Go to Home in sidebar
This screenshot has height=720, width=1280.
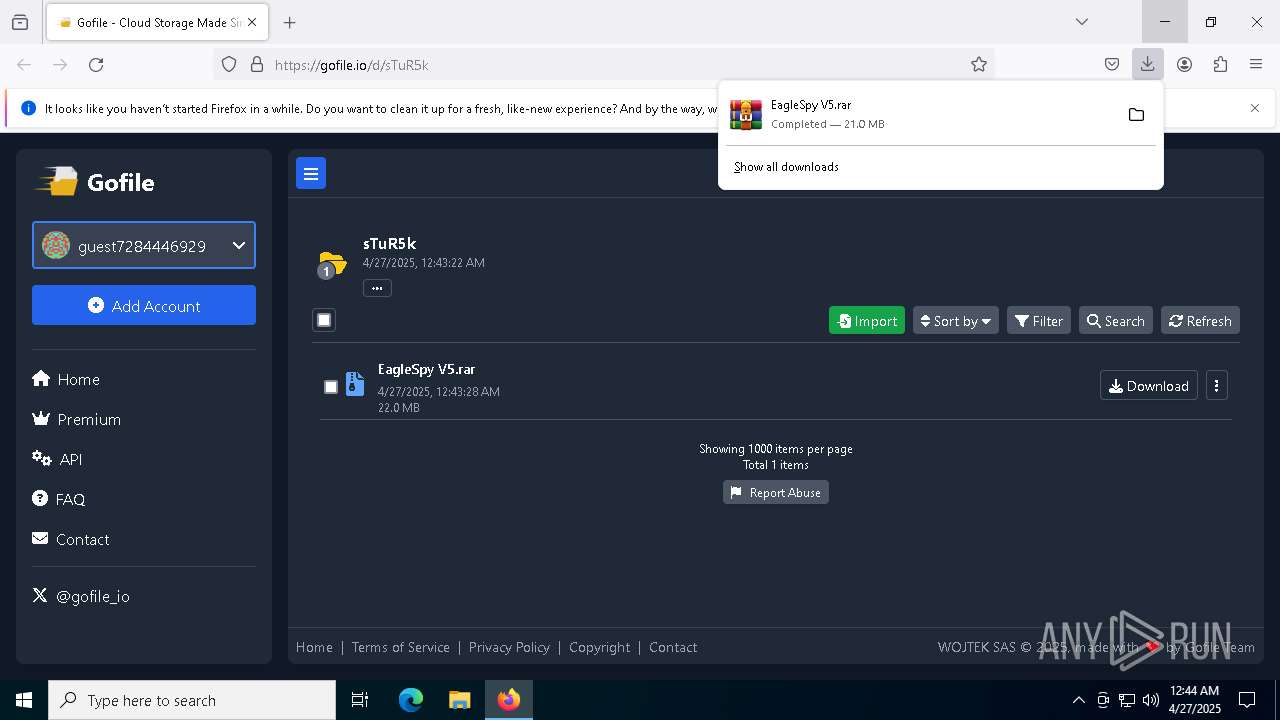pyautogui.click(x=66, y=379)
